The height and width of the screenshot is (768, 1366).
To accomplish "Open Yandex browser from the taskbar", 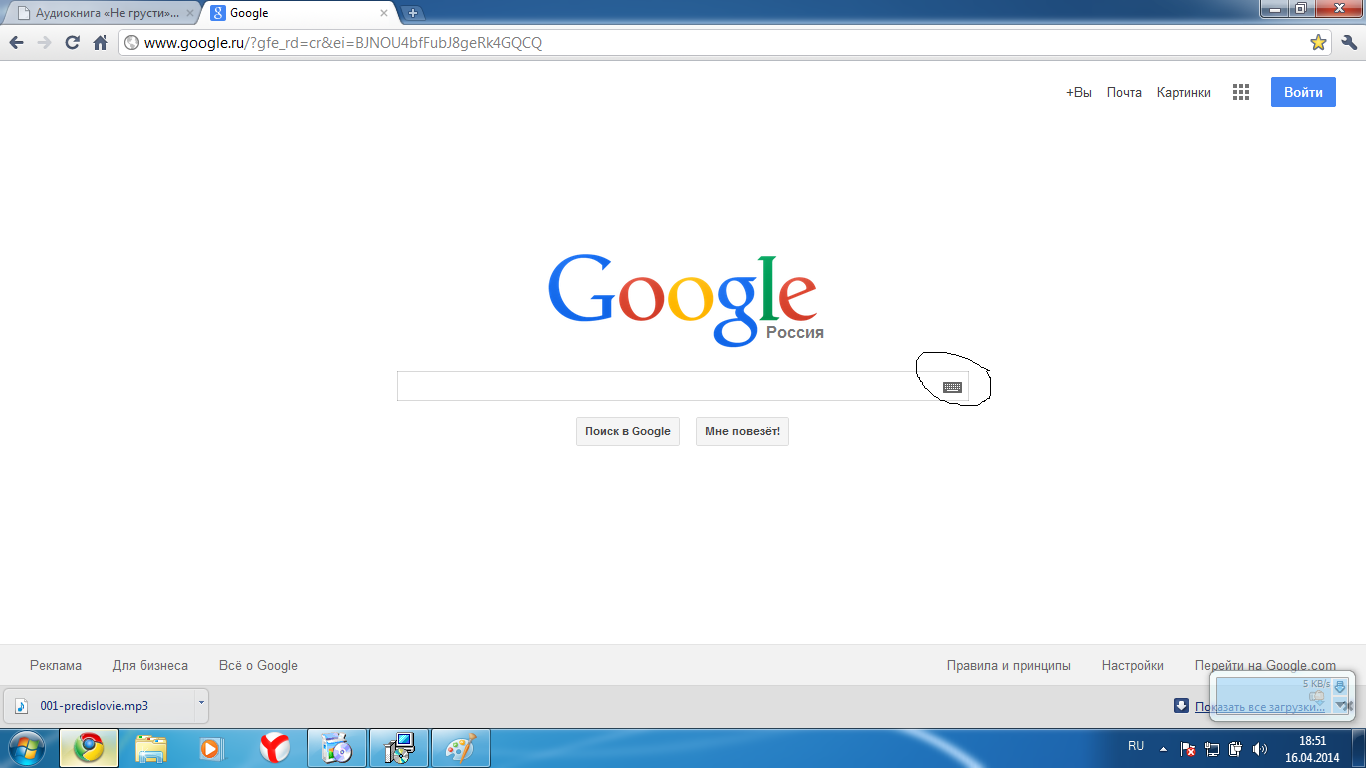I will (x=274, y=748).
